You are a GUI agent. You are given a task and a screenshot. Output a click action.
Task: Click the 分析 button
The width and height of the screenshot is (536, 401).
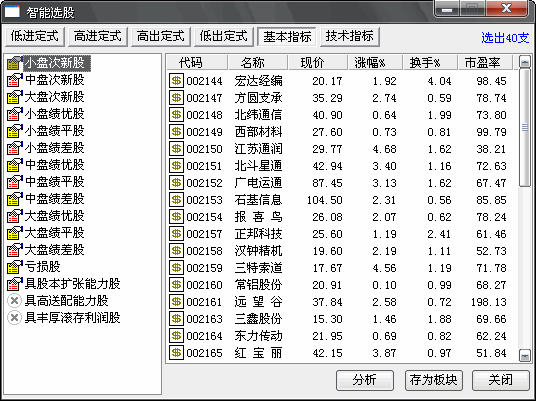point(365,380)
